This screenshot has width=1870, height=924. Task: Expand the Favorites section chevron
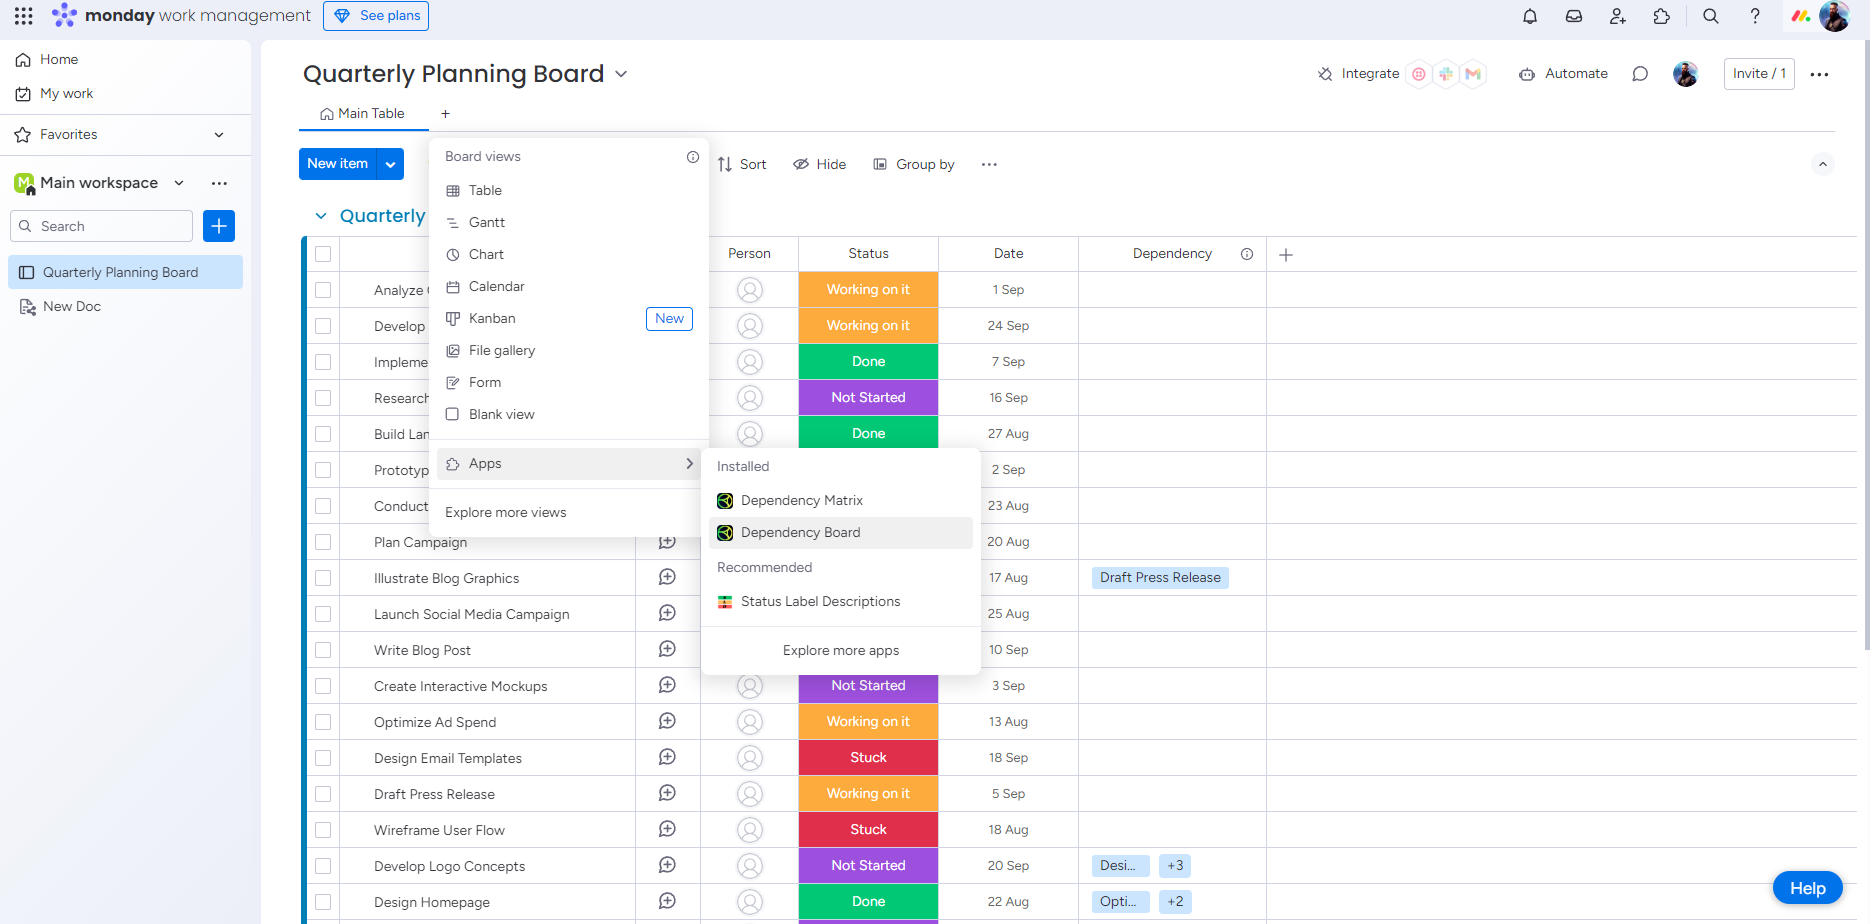click(219, 135)
